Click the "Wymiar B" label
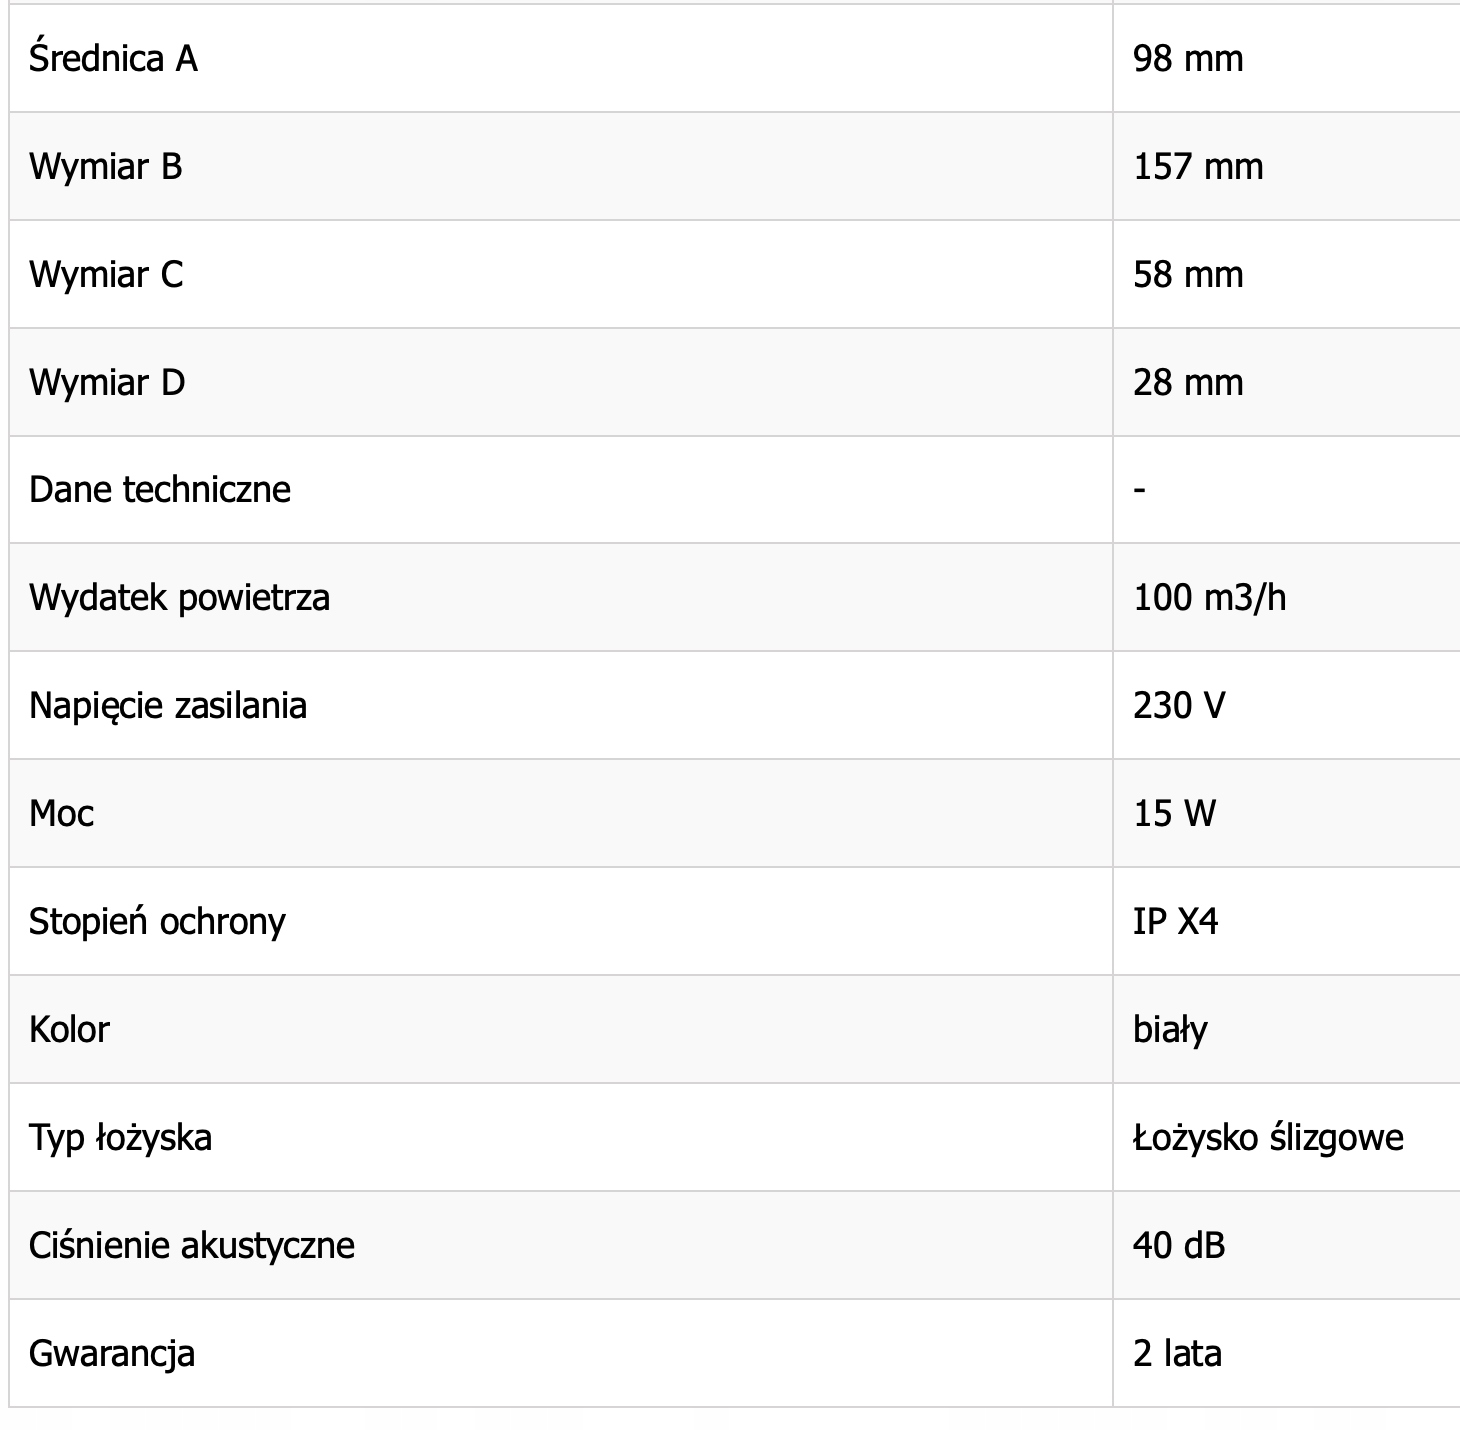 pyautogui.click(x=106, y=166)
